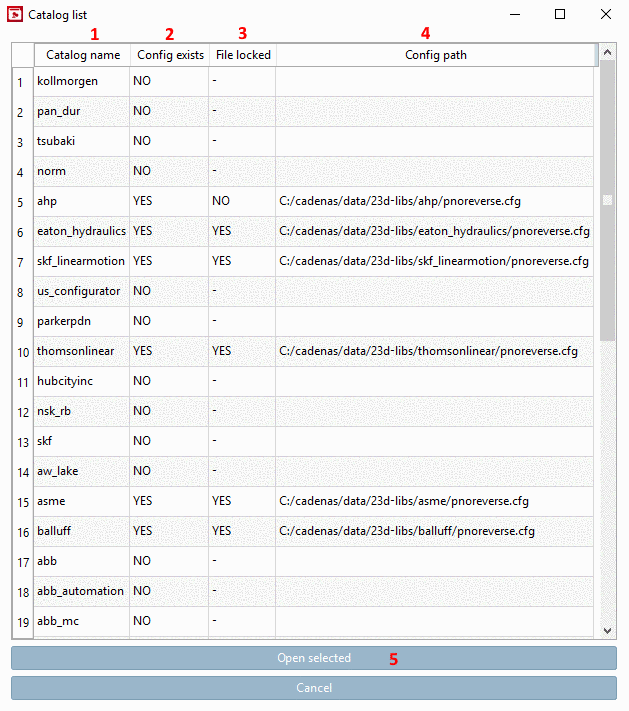Image resolution: width=629 pixels, height=711 pixels.
Task: Select the tsubaki catalog name cell
Action: [x=82, y=141]
